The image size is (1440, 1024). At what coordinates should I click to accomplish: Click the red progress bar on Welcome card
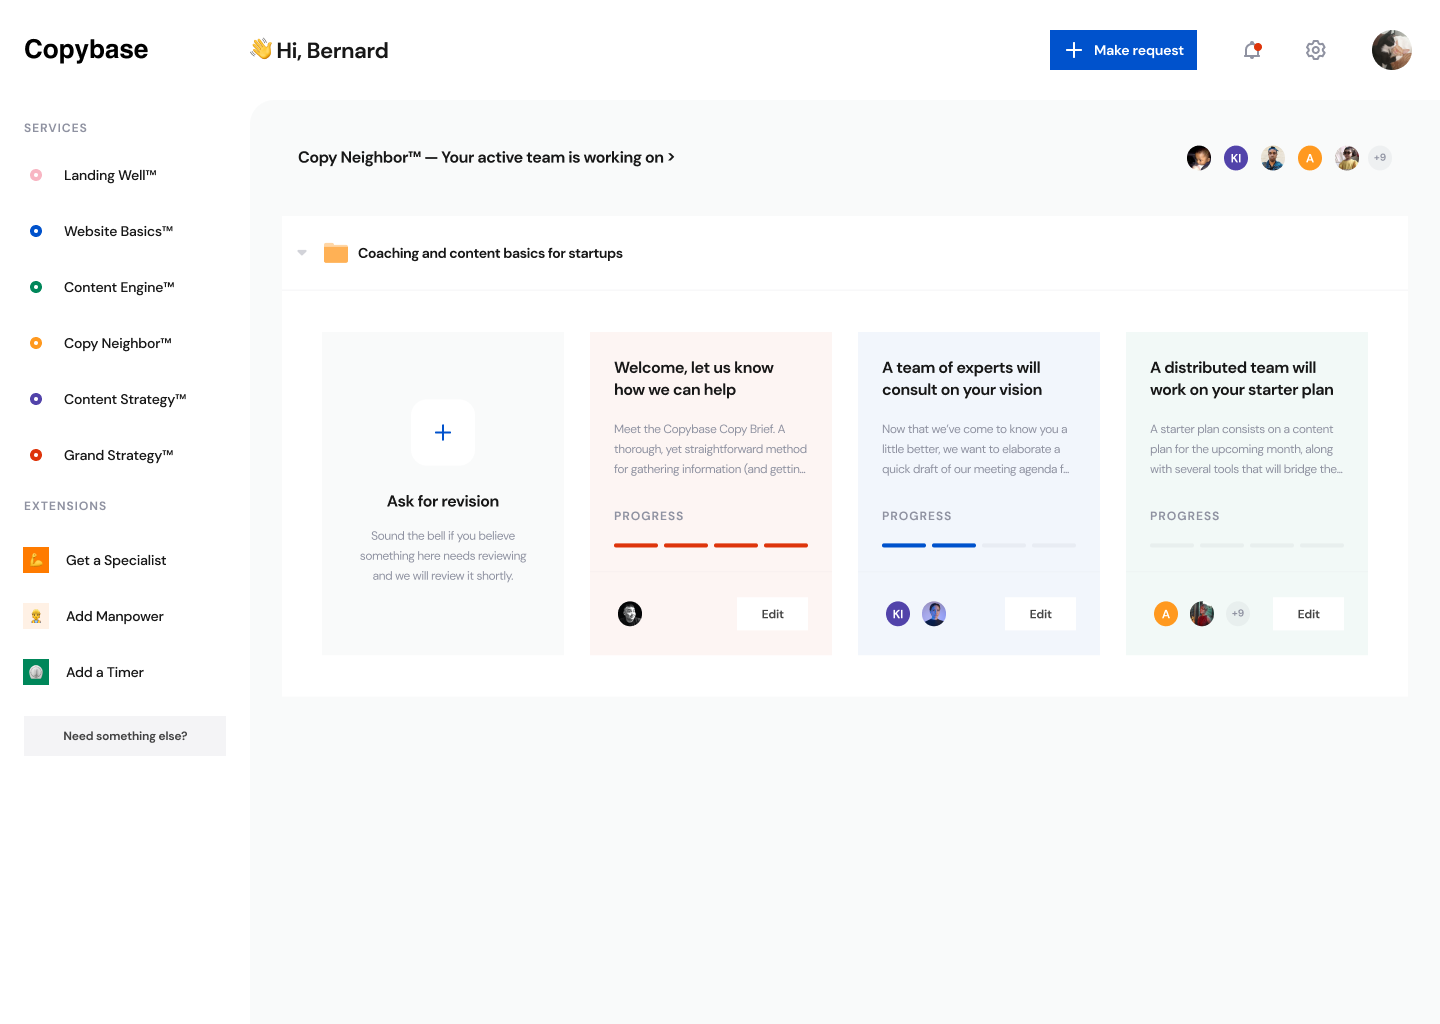pos(711,545)
